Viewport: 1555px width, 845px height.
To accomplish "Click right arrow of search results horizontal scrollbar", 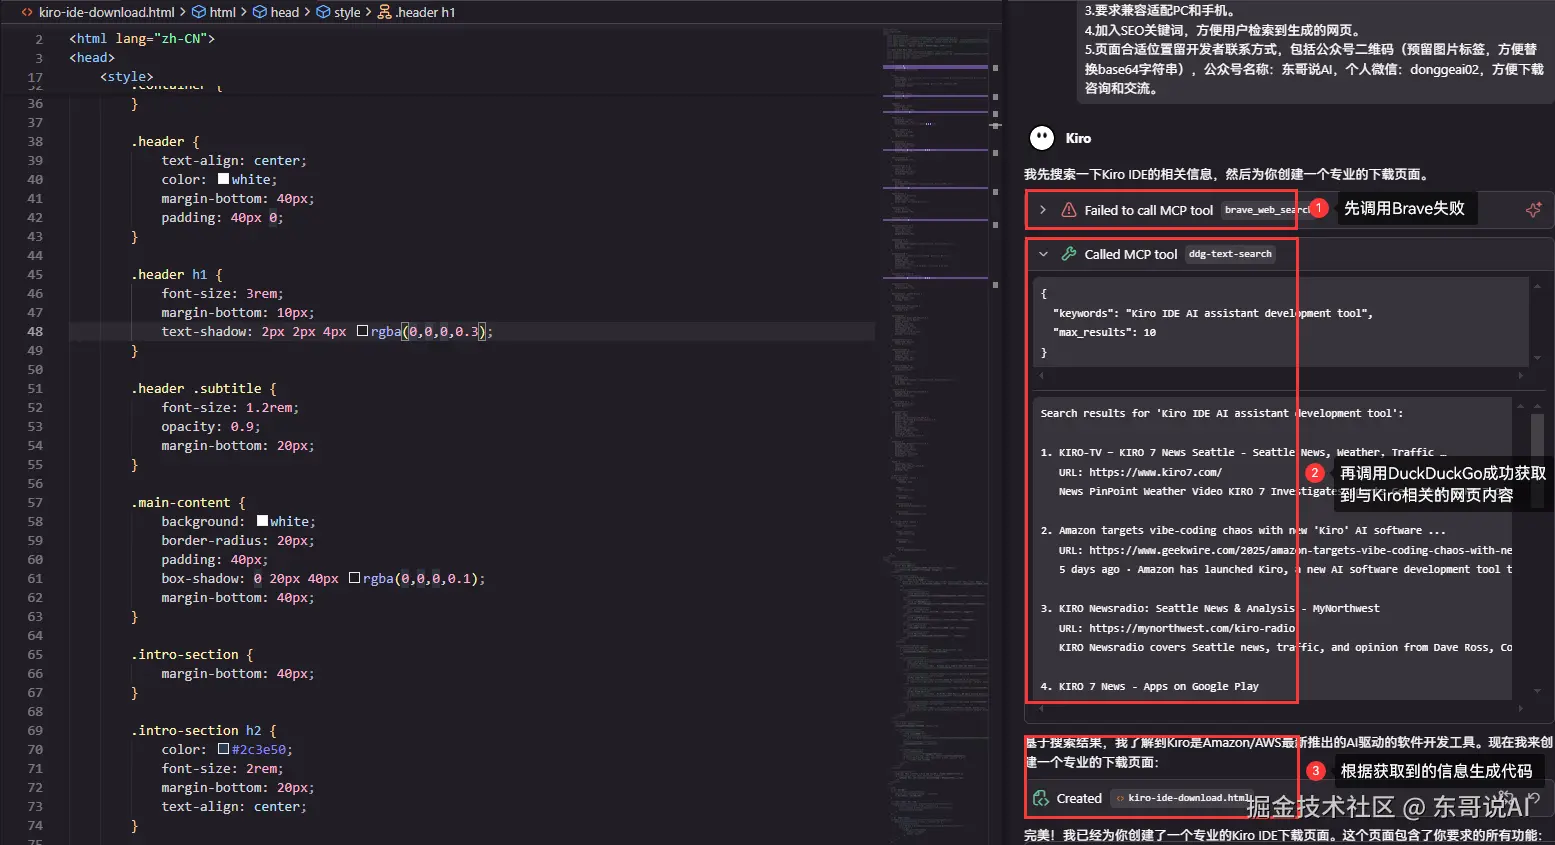I will point(1521,708).
